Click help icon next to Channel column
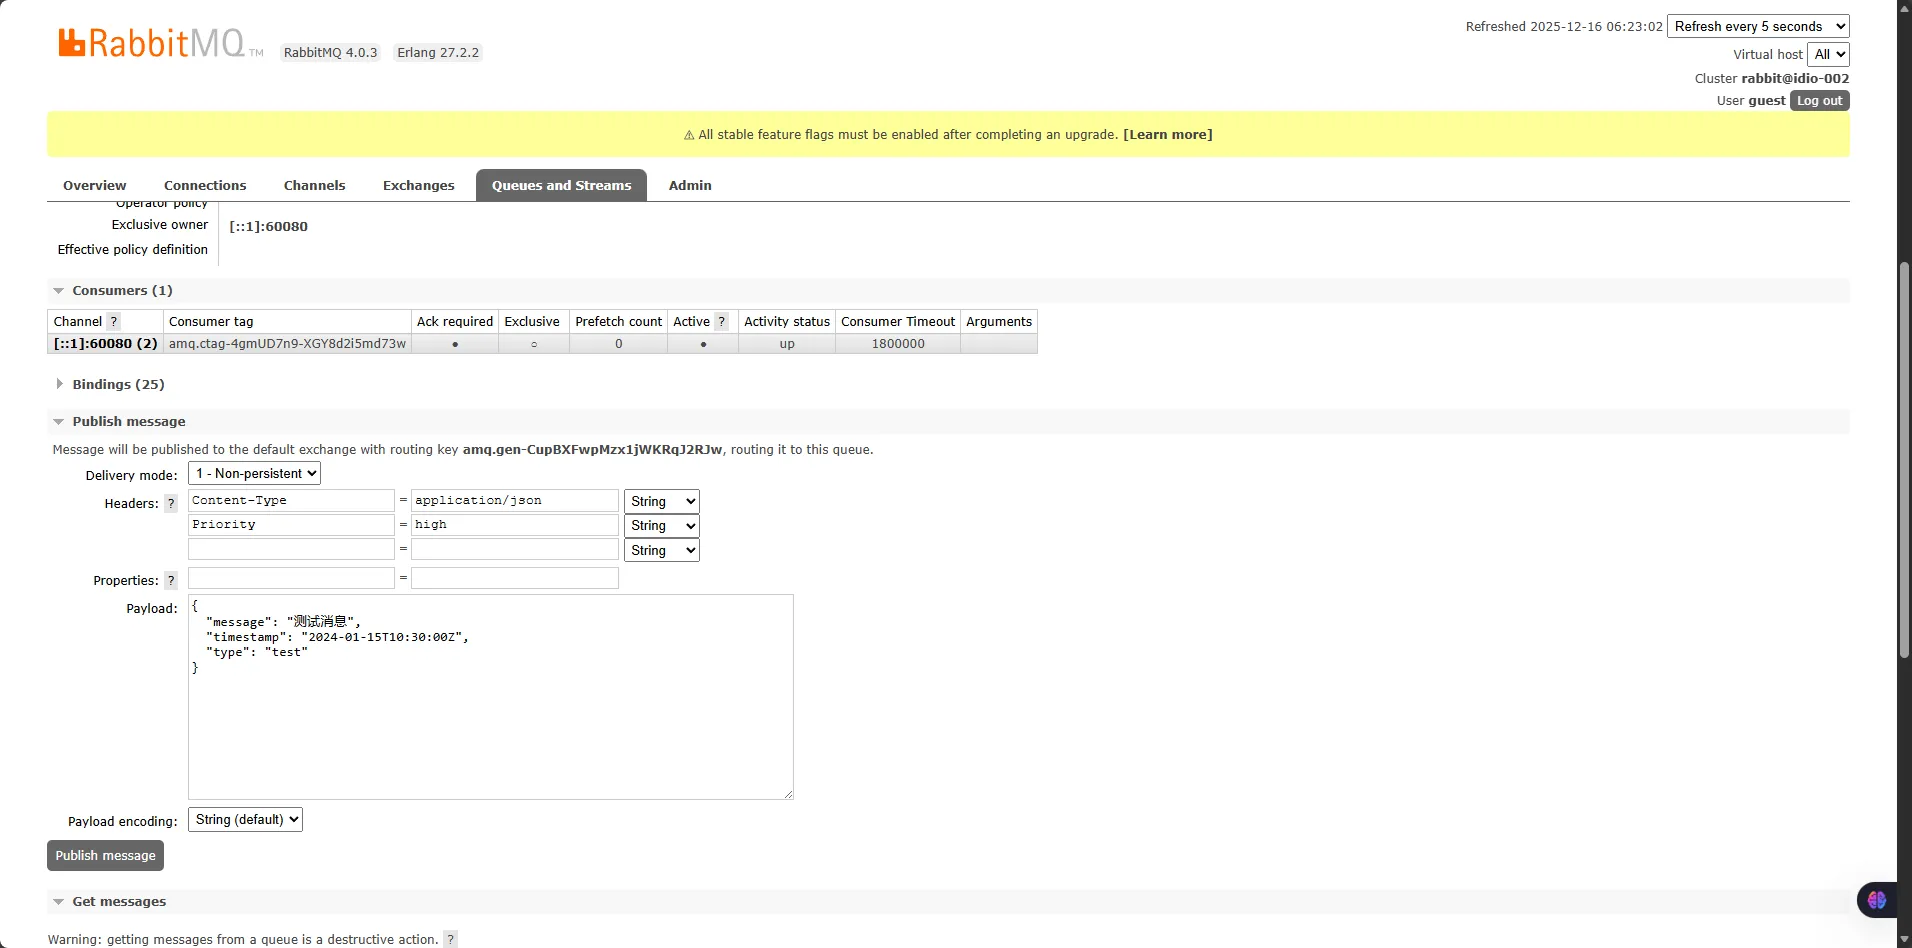Viewport: 1912px width, 948px height. [114, 322]
